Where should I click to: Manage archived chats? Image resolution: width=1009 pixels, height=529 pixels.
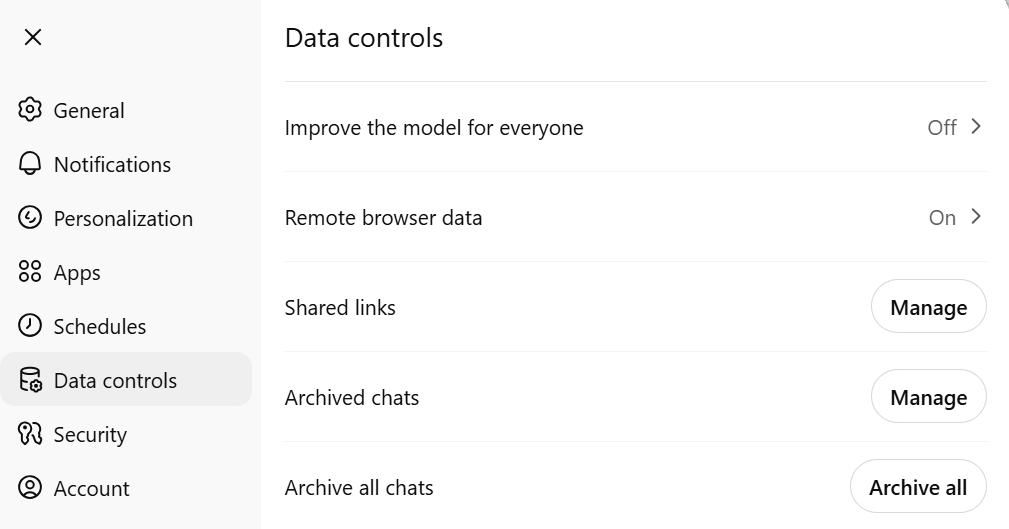pyautogui.click(x=928, y=397)
